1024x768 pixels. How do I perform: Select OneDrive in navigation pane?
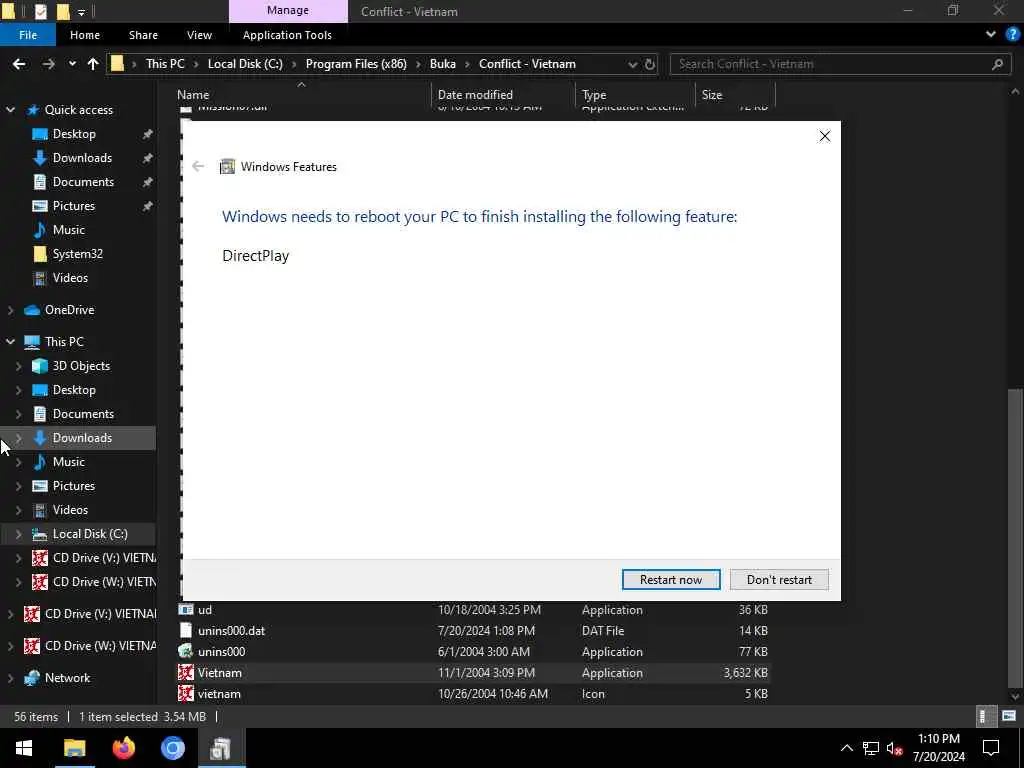coord(69,310)
